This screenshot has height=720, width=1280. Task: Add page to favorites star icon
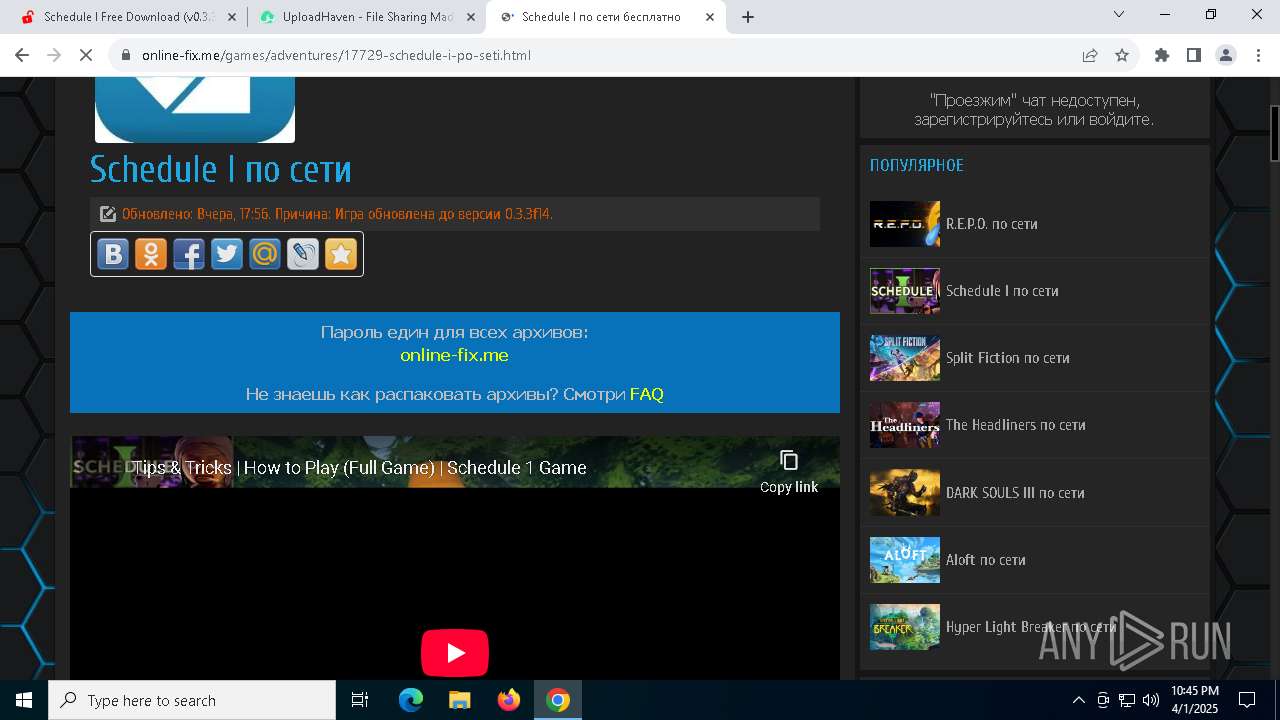coord(341,254)
